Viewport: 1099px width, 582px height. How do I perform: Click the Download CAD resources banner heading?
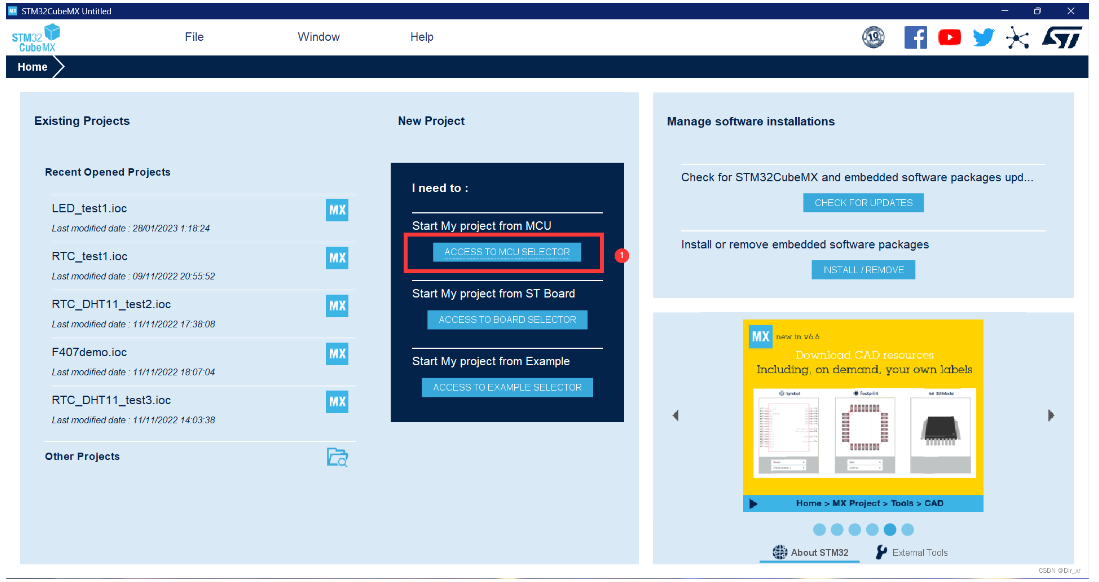pyautogui.click(x=864, y=355)
